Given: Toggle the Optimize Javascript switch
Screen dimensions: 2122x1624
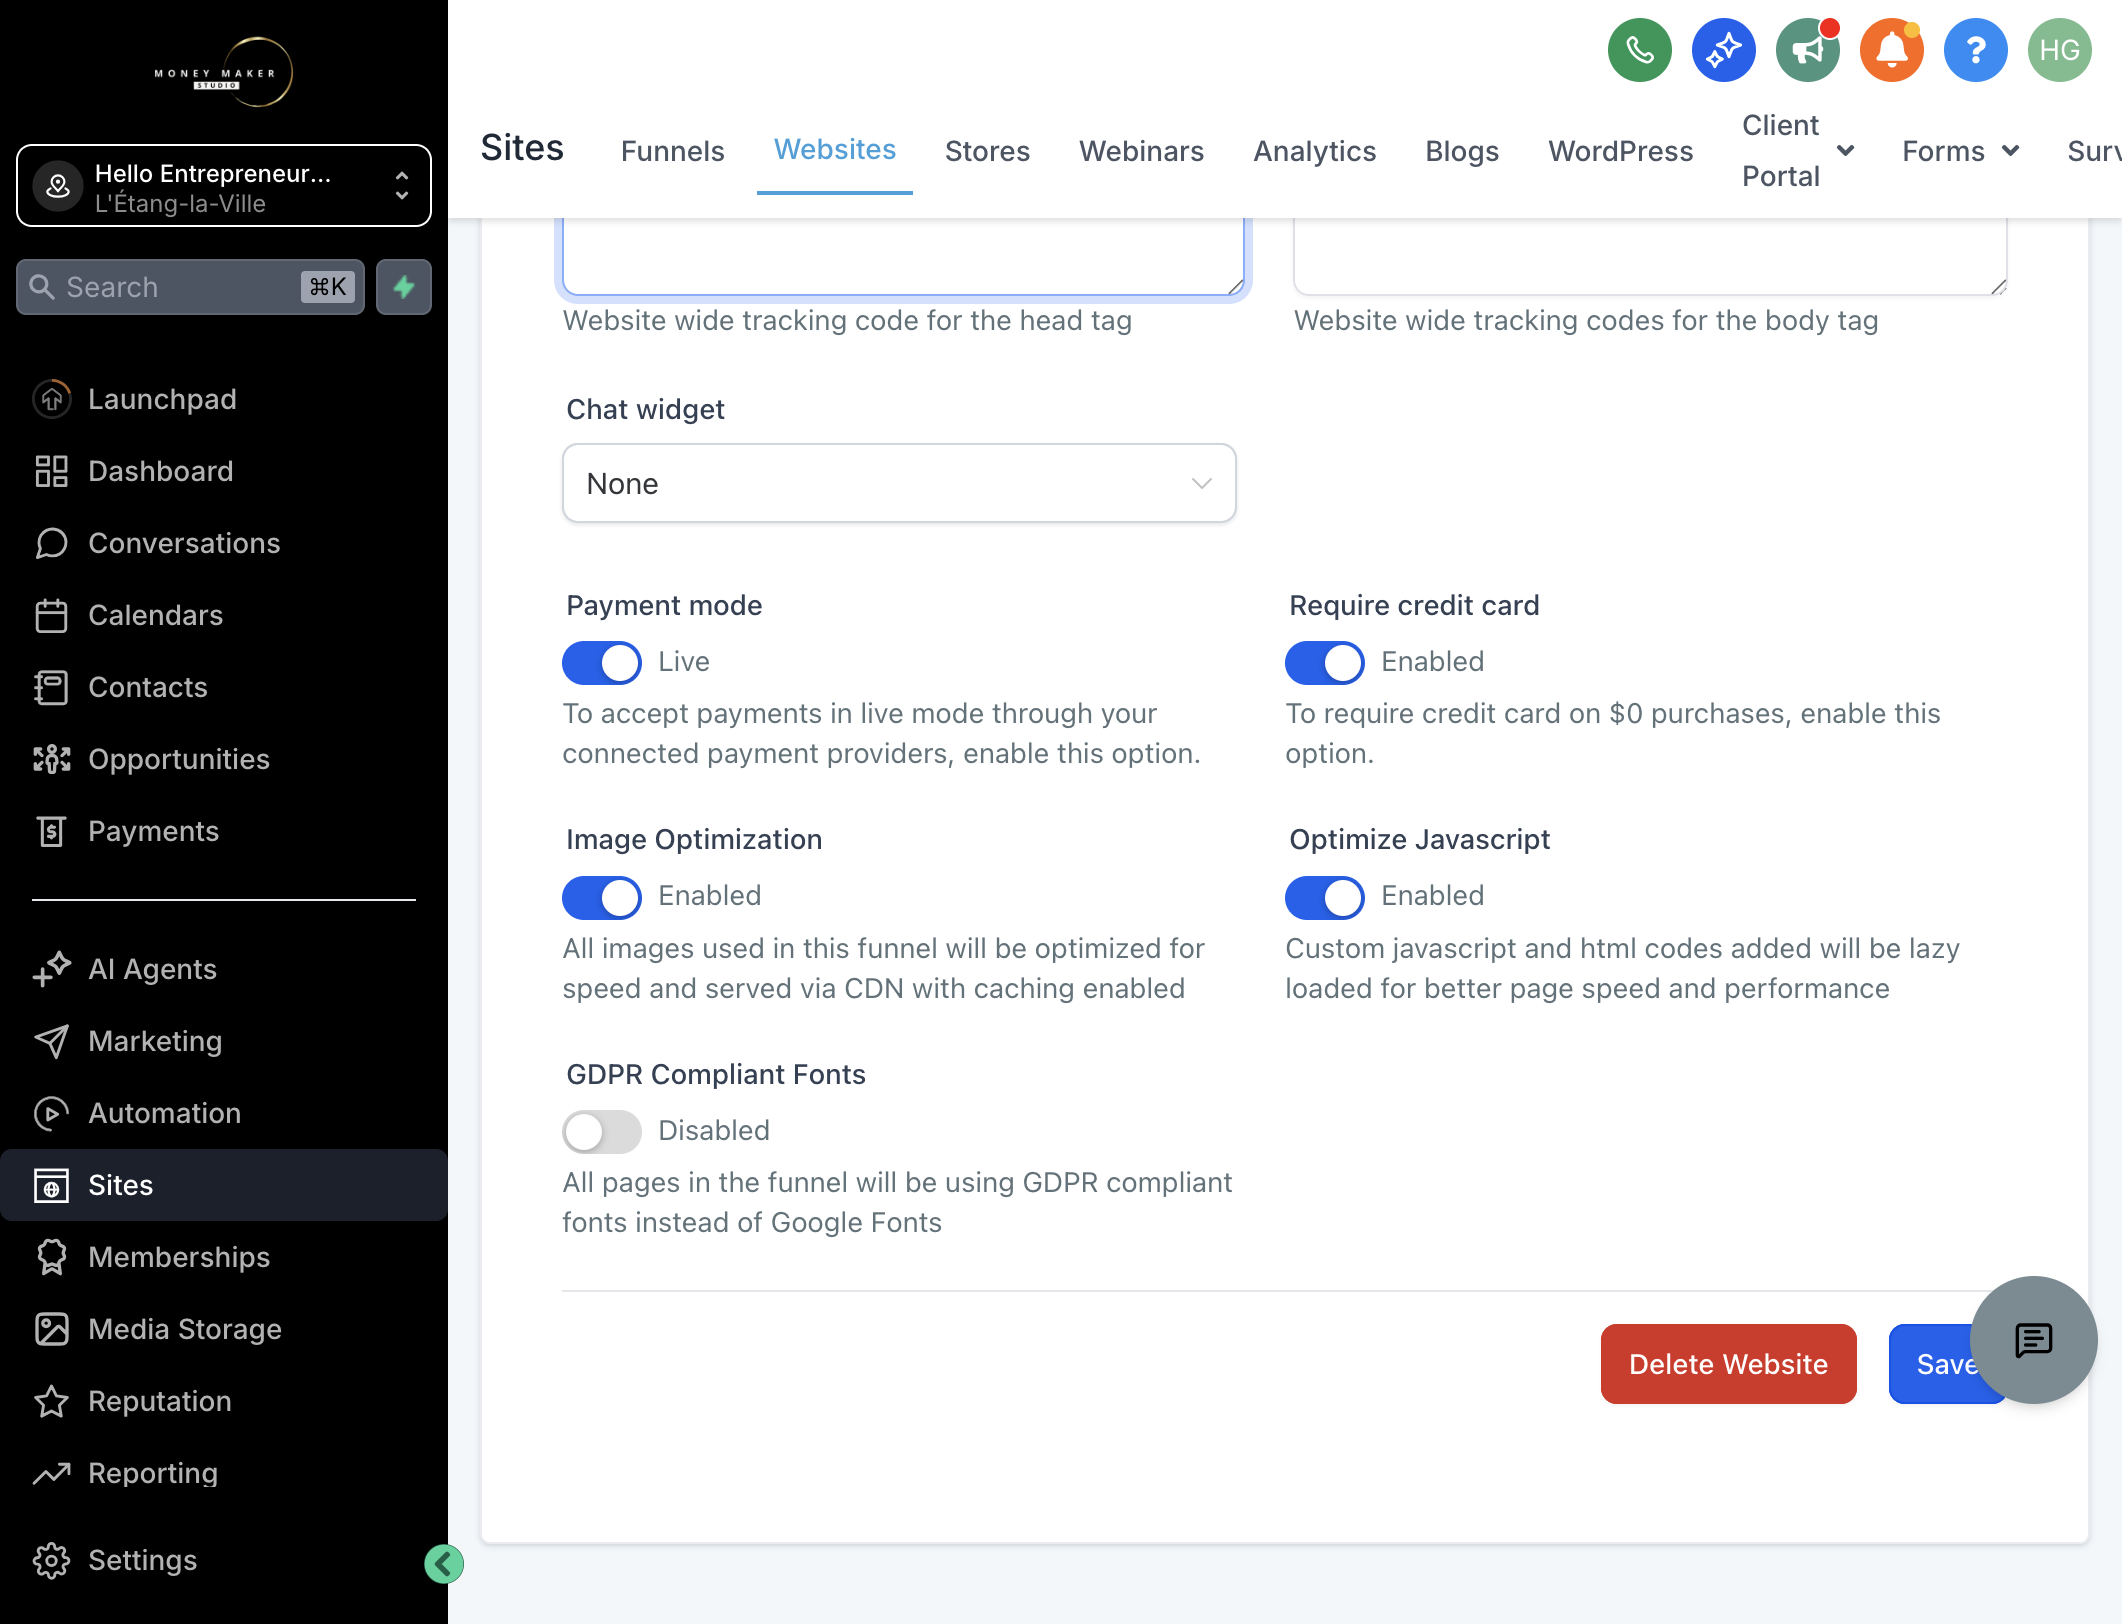Looking at the screenshot, I should 1325,897.
